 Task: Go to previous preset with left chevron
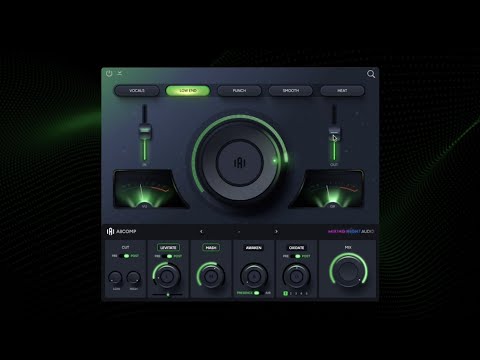(x=201, y=231)
